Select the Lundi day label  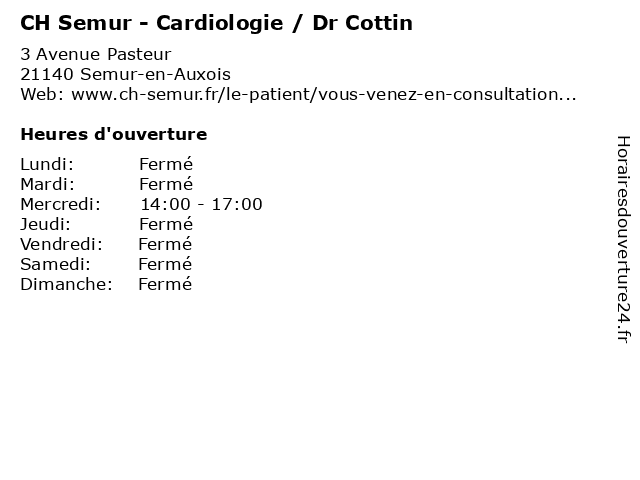point(47,164)
